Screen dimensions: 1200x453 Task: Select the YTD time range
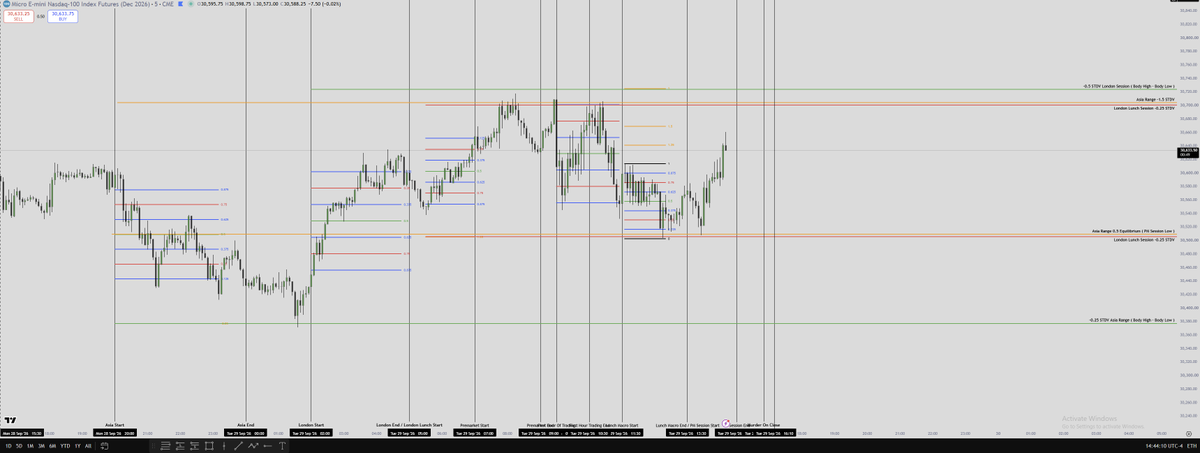coord(65,446)
